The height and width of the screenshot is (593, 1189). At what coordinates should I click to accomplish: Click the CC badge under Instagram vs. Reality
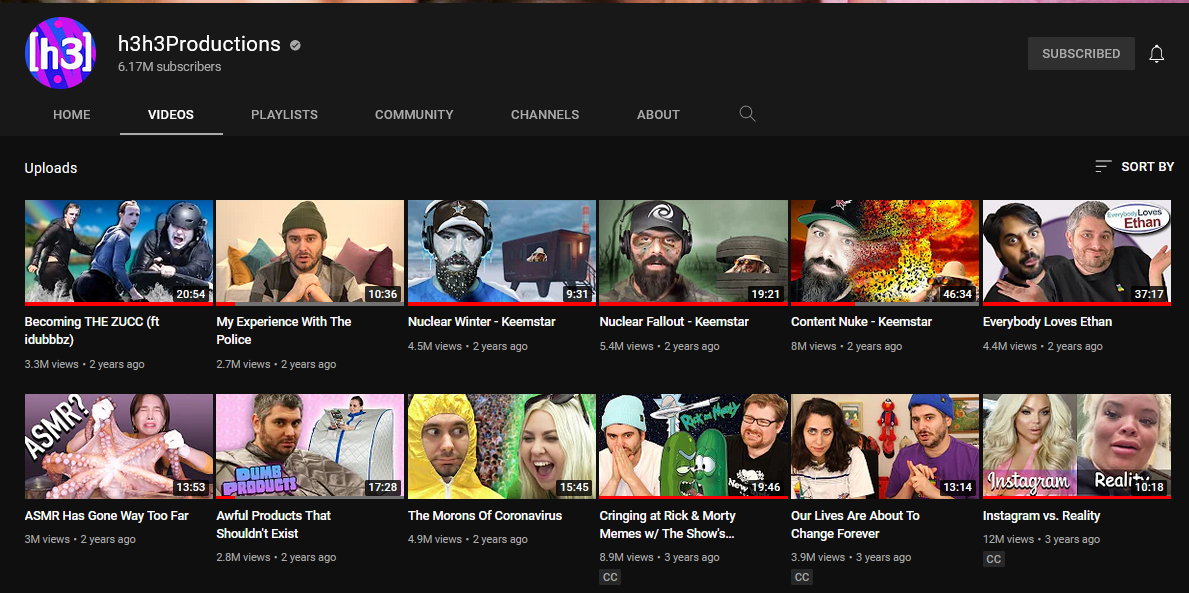click(x=993, y=560)
